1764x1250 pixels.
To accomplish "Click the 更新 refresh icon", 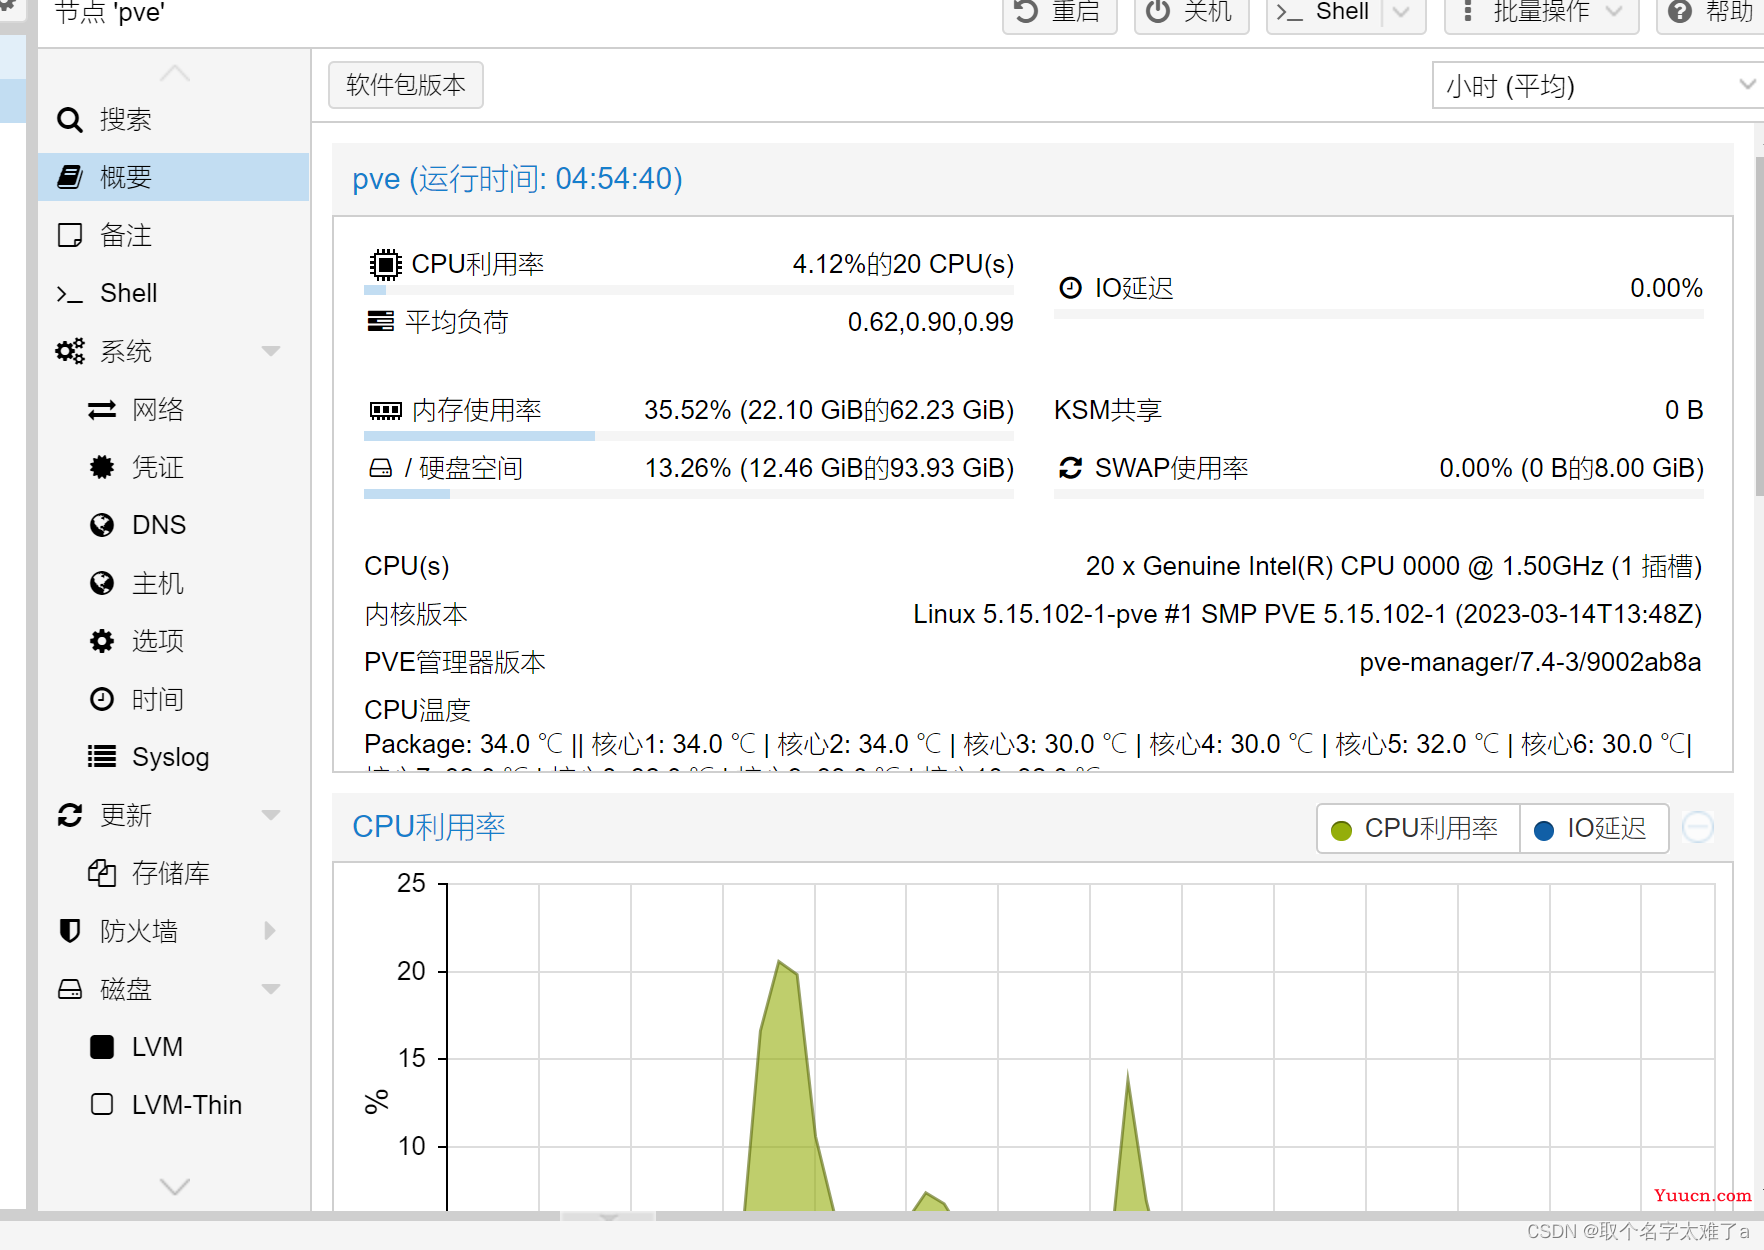I will 70,815.
